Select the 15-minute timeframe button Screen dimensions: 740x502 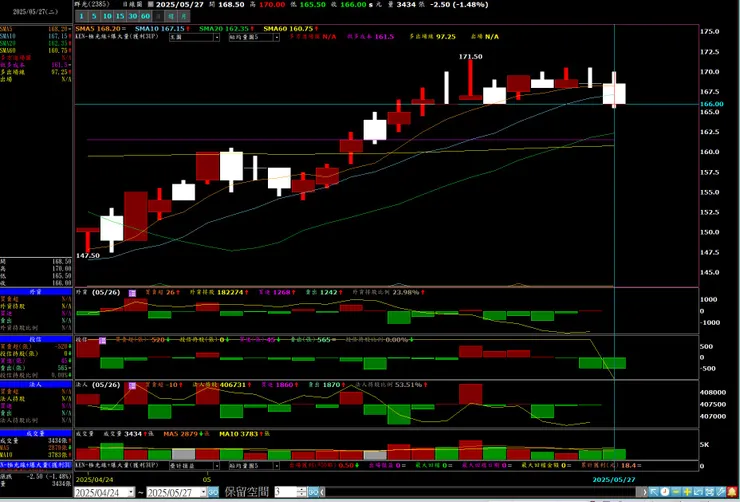coord(120,16)
